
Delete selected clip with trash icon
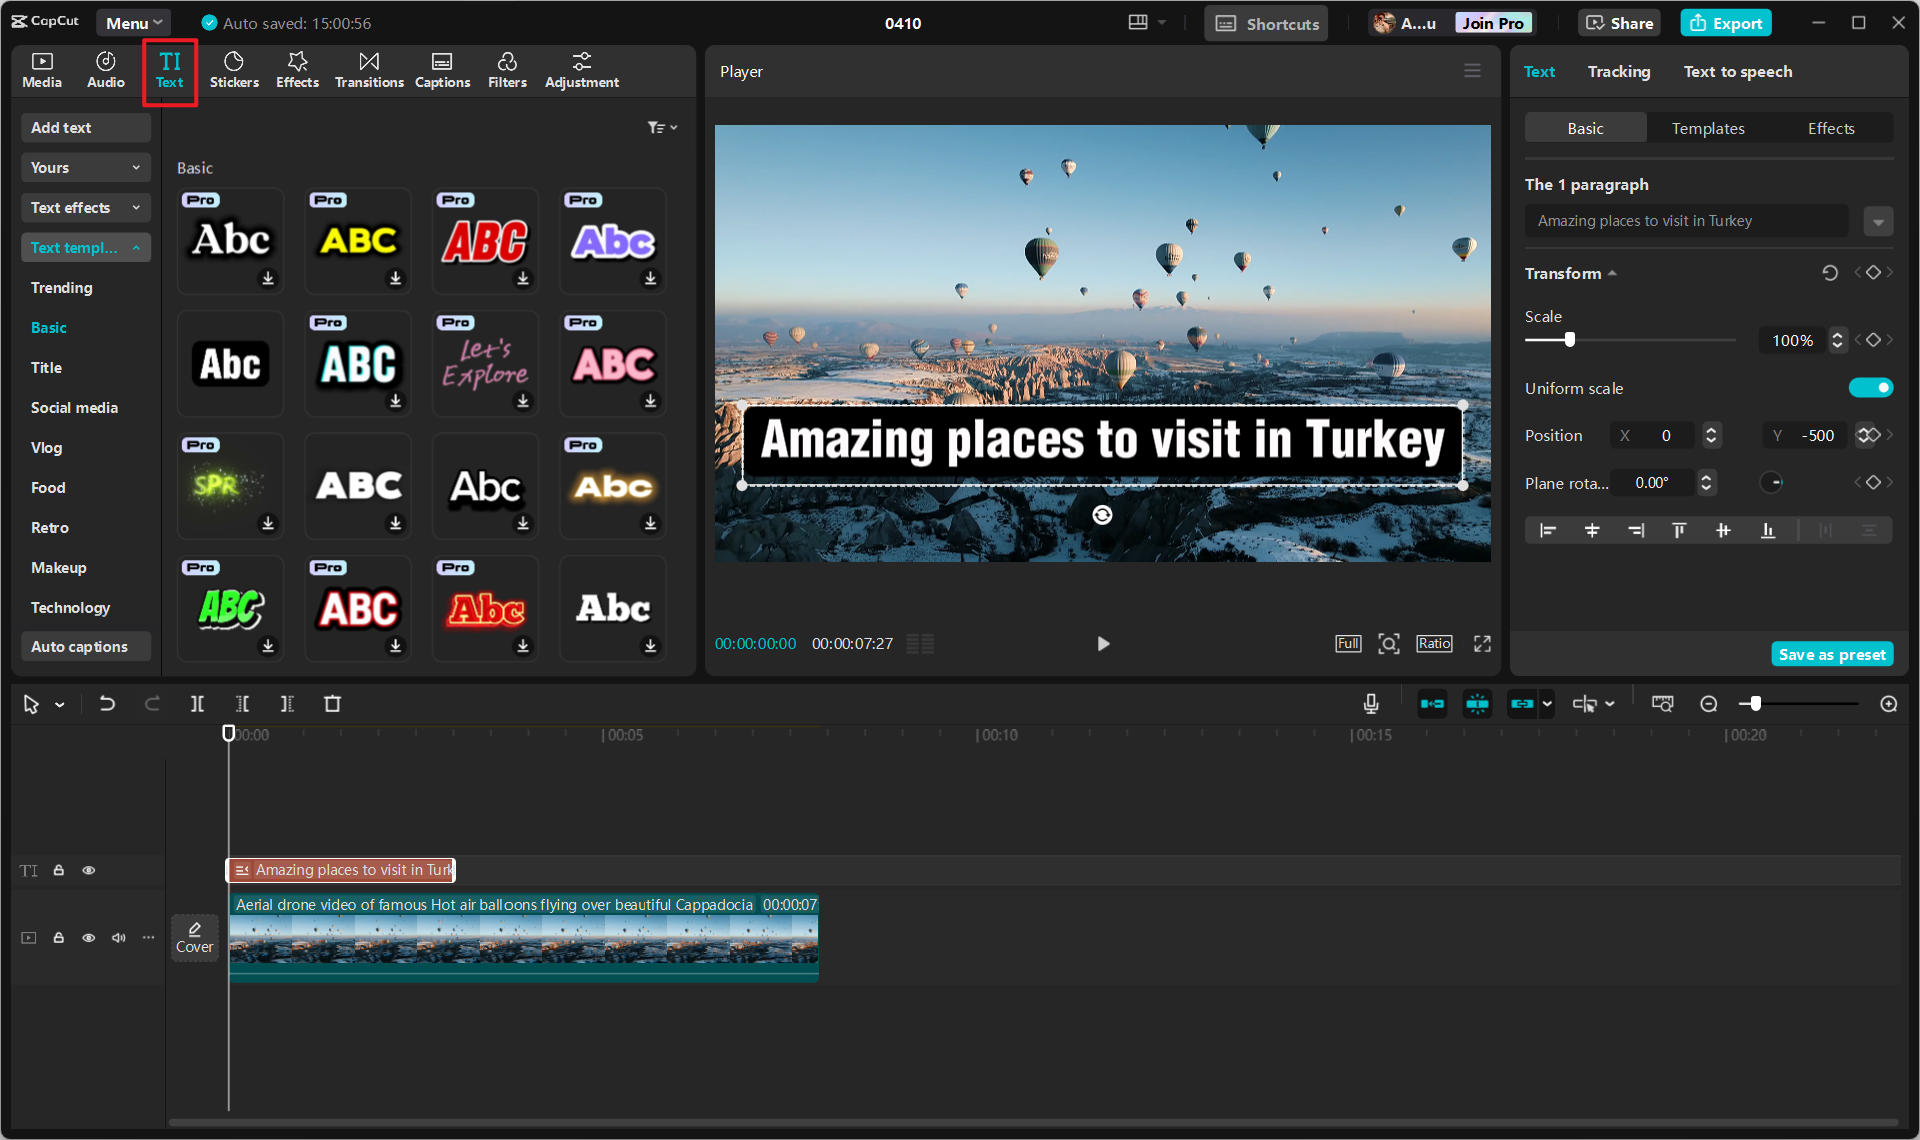point(333,704)
